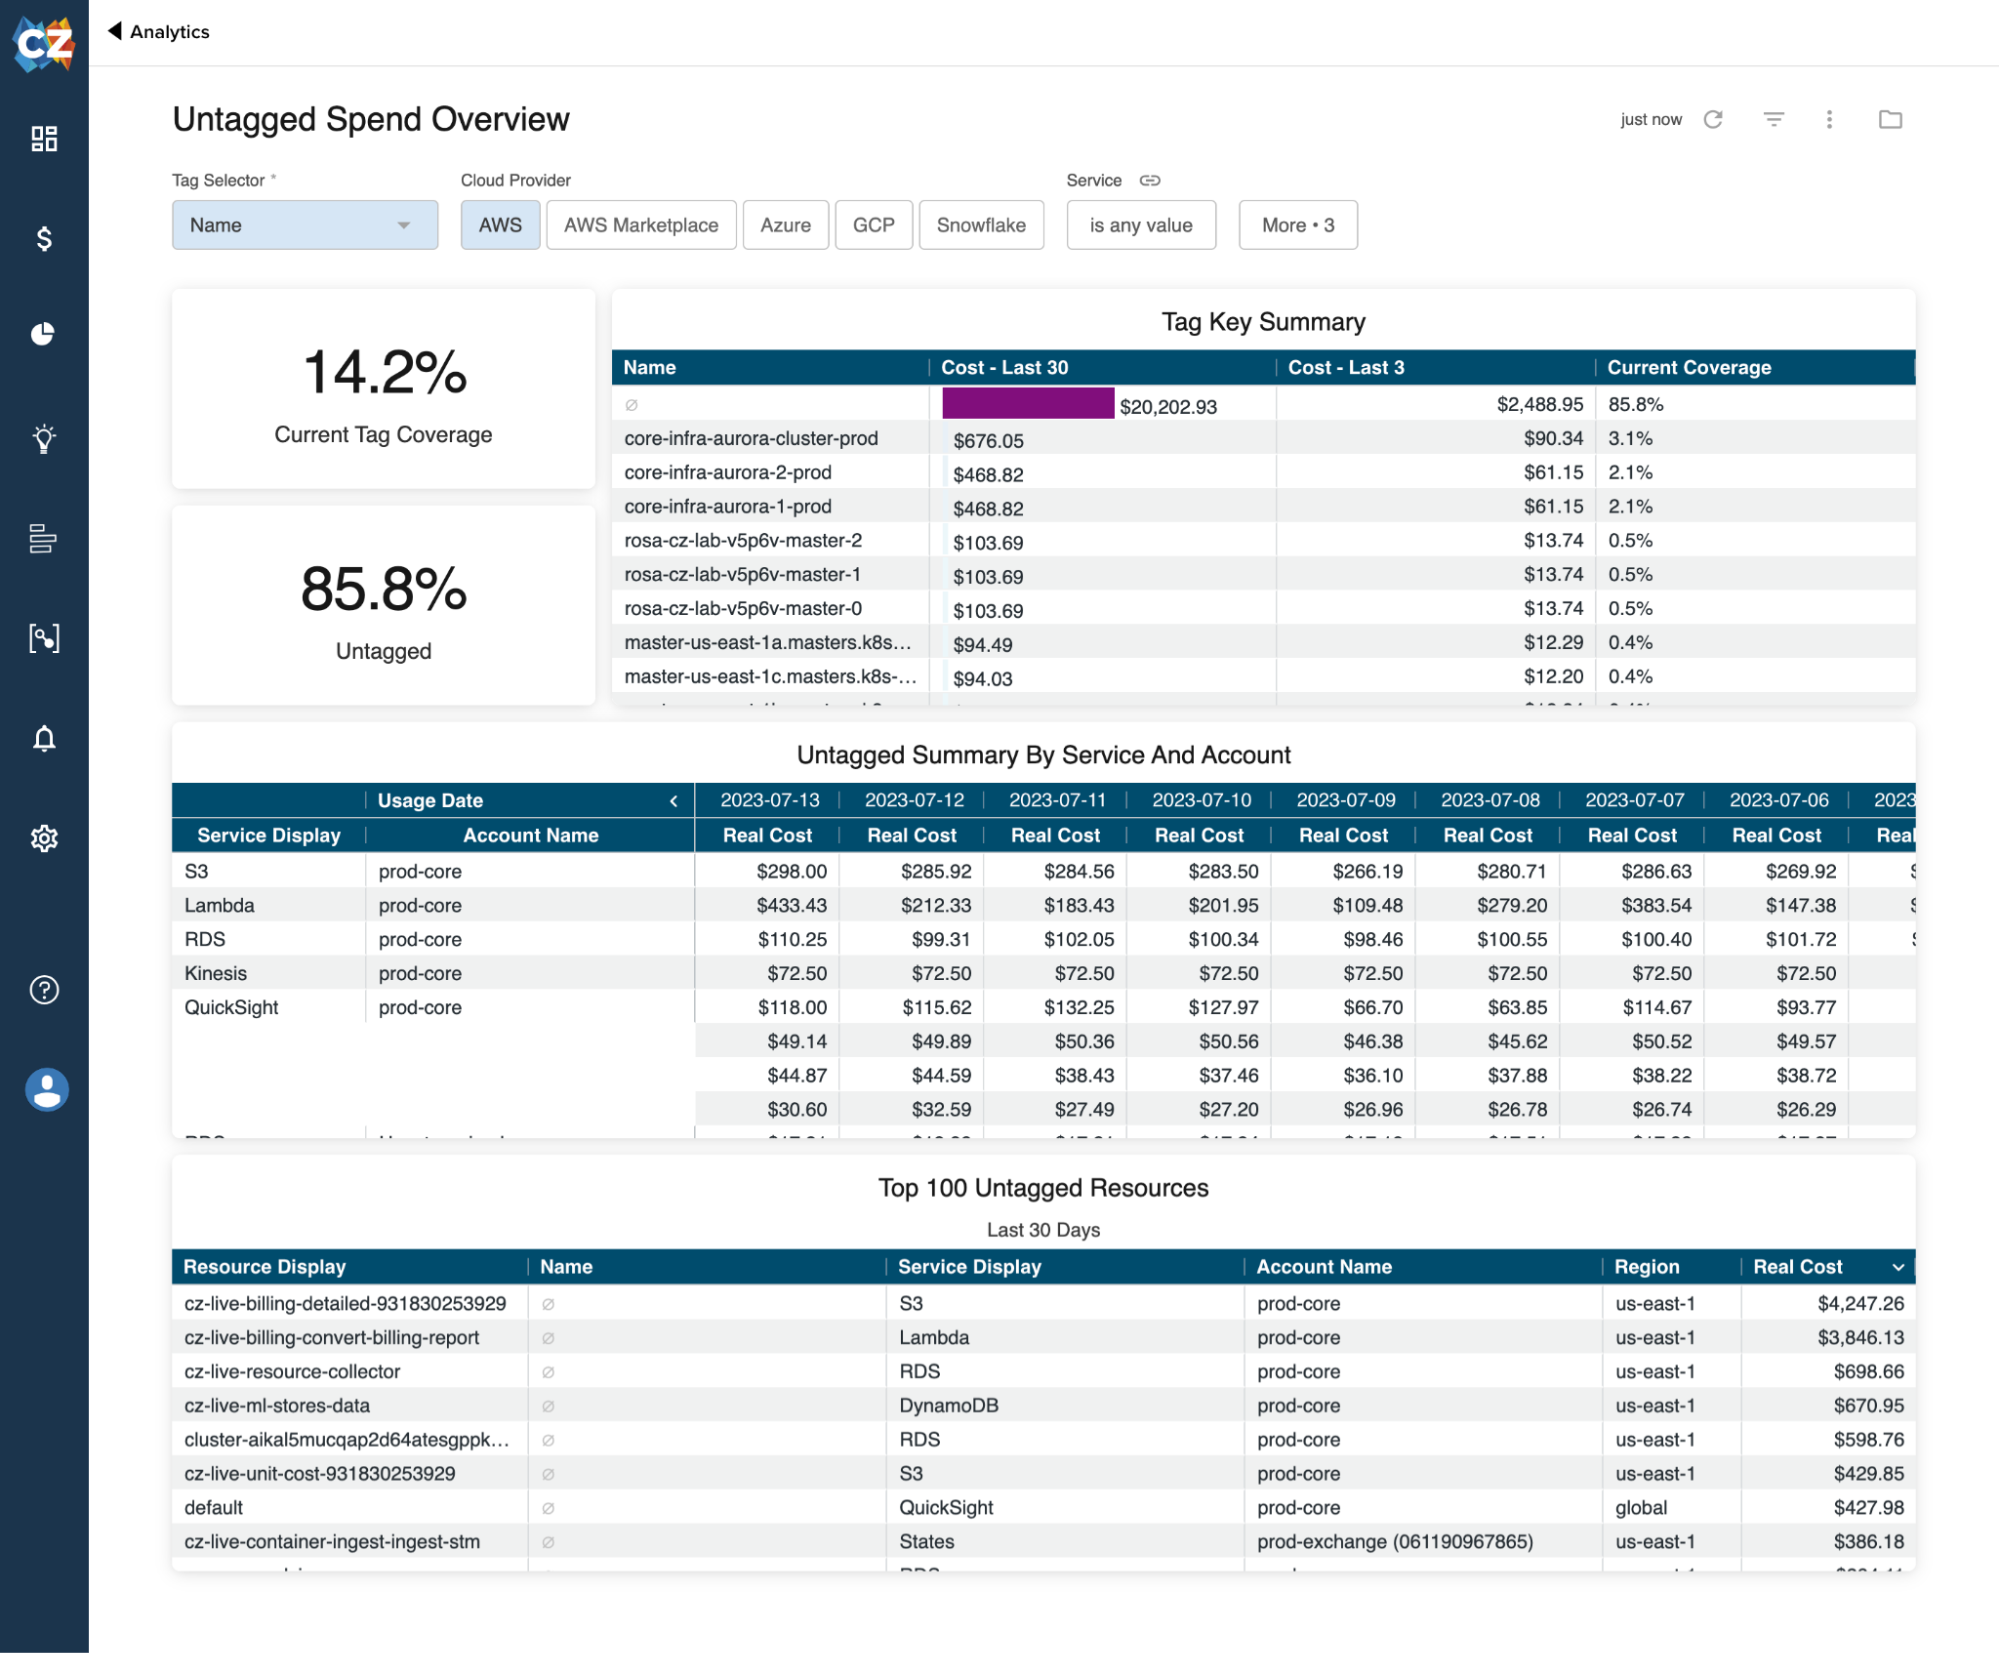This screenshot has width=1999, height=1654.
Task: Open the horizontal bars dimensions icon
Action: [x=44, y=538]
